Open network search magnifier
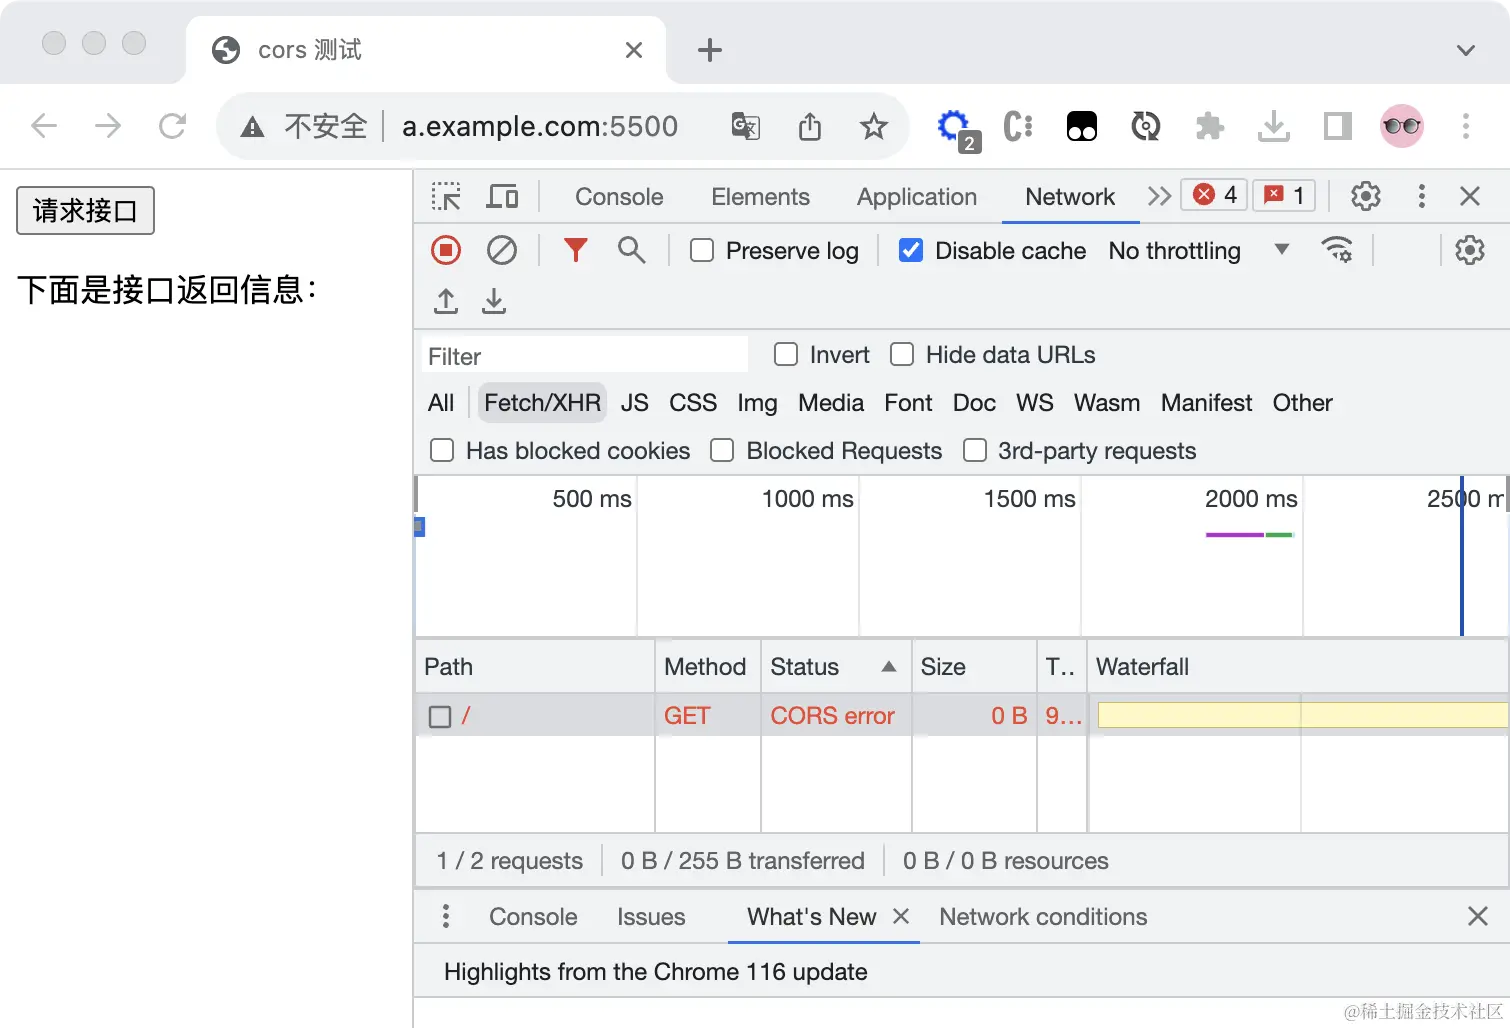Viewport: 1510px width, 1028px height. pos(631,250)
